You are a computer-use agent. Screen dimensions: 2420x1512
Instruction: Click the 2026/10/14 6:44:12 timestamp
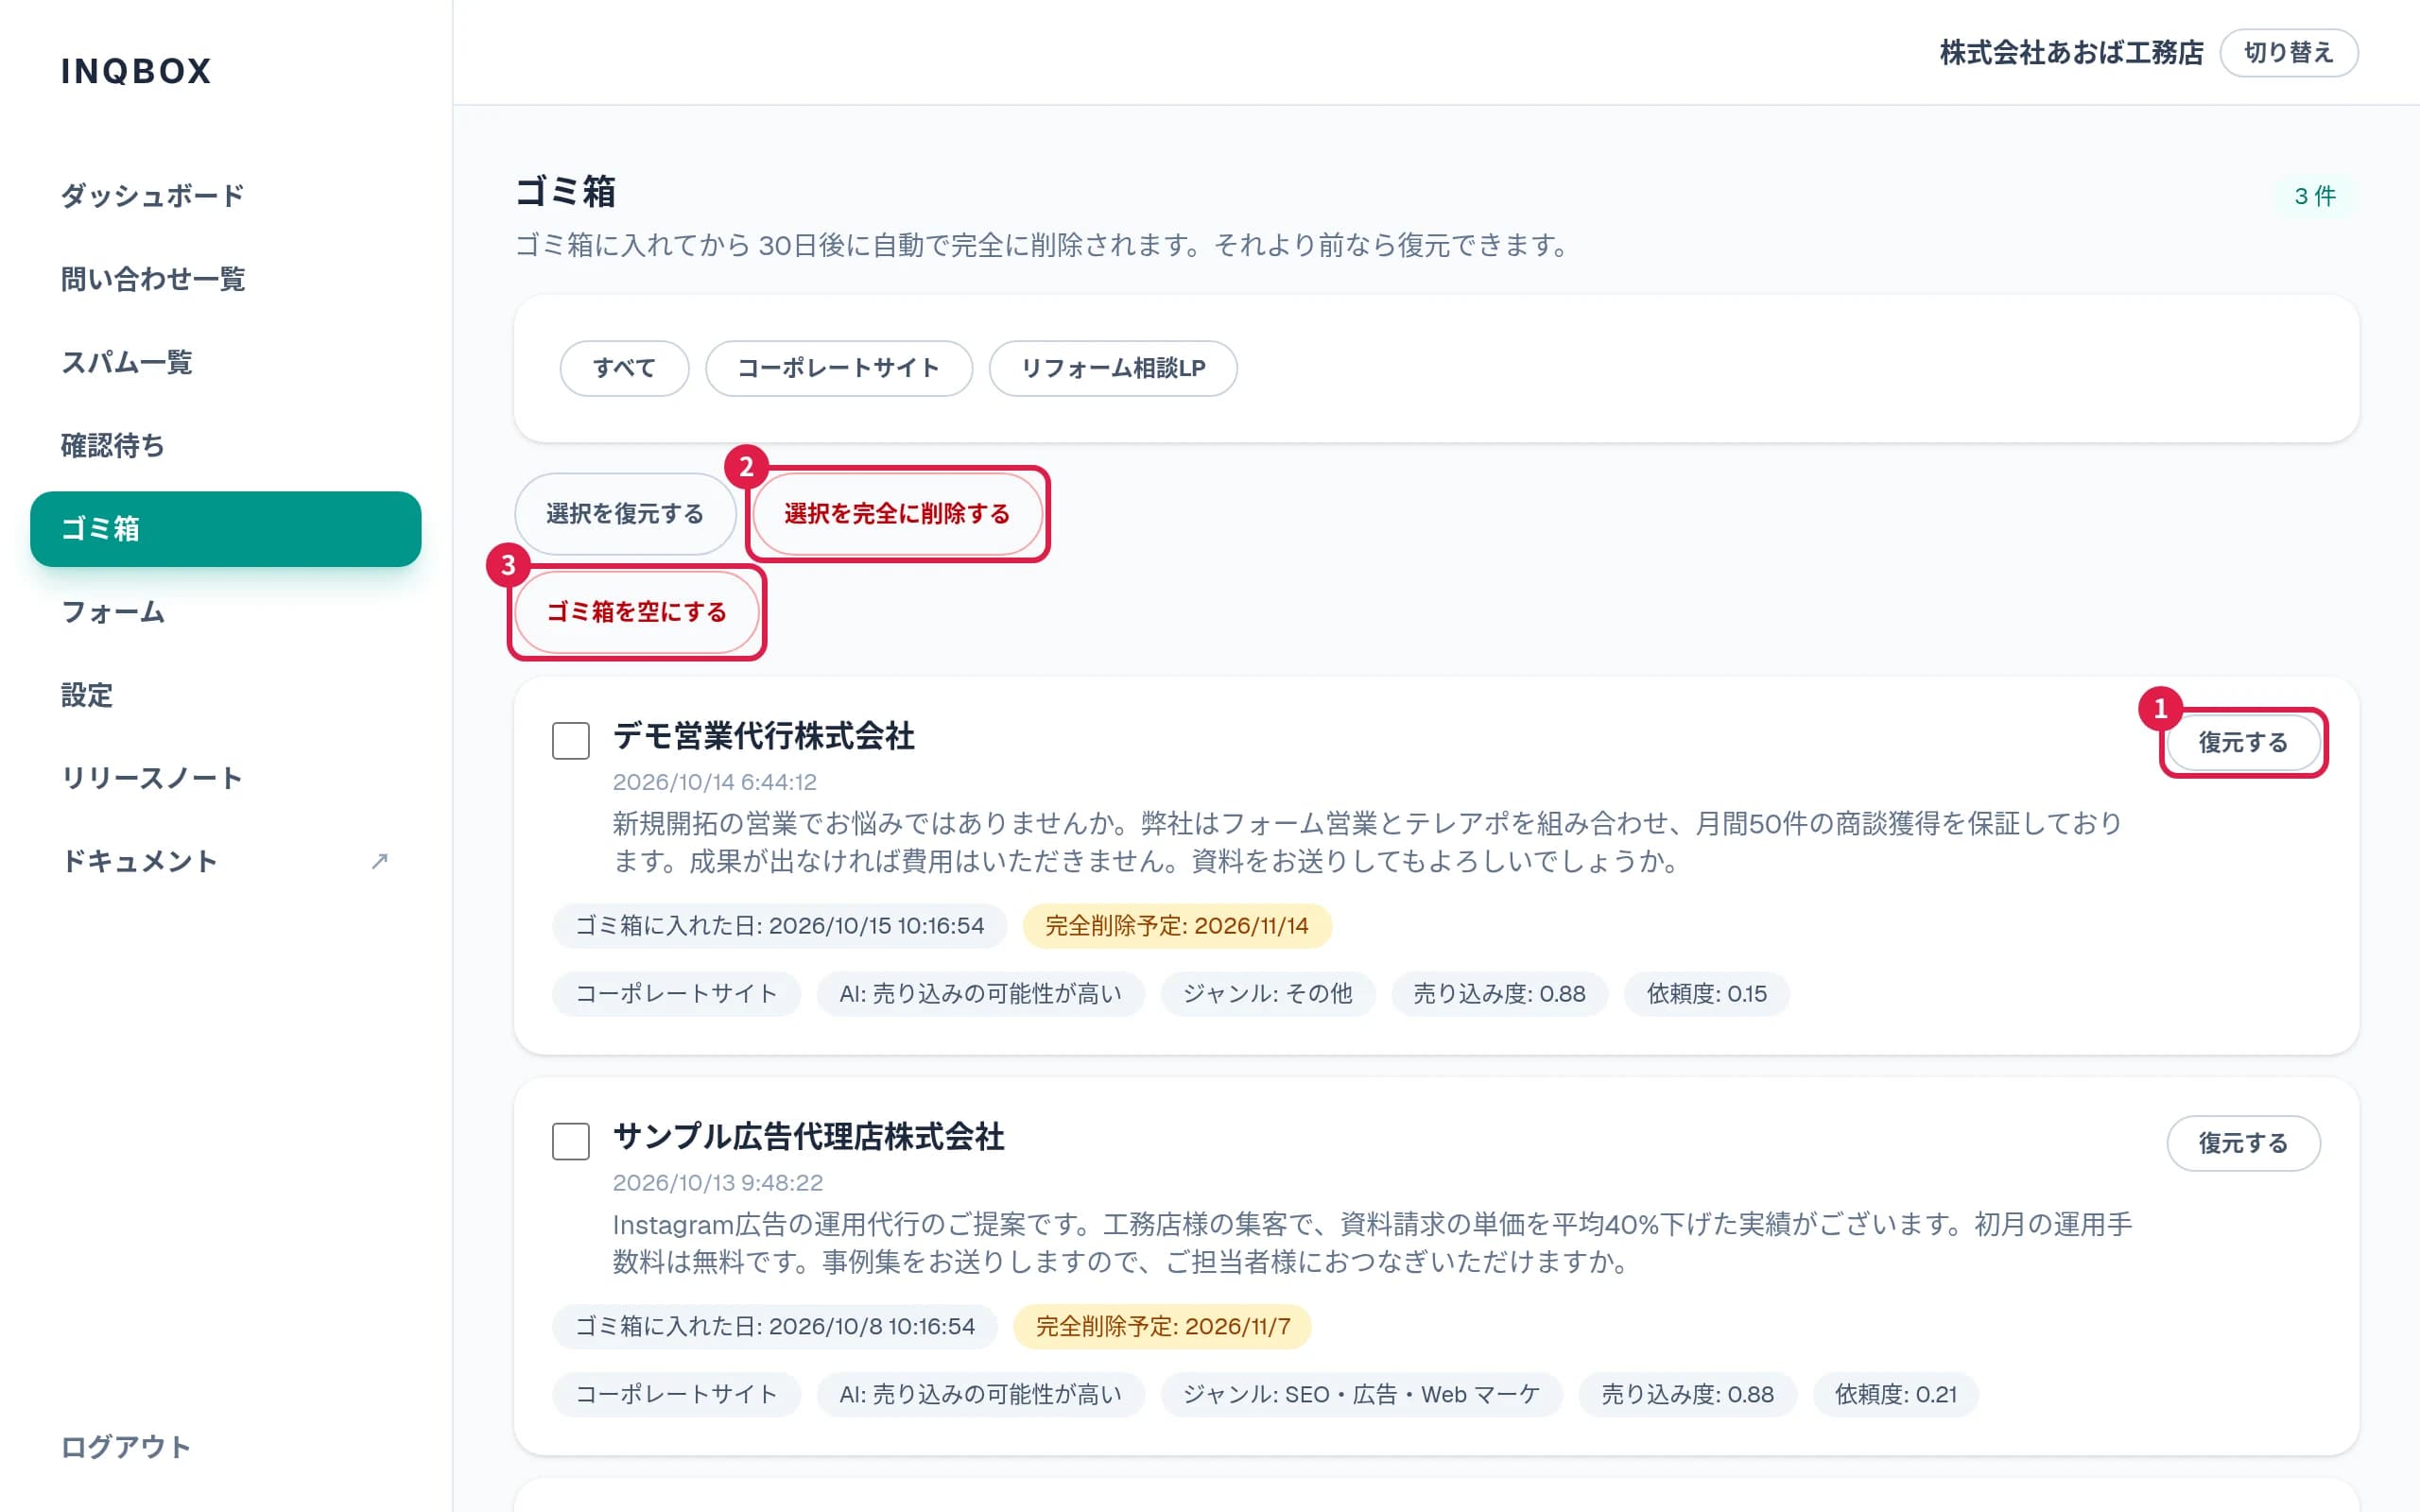(714, 782)
